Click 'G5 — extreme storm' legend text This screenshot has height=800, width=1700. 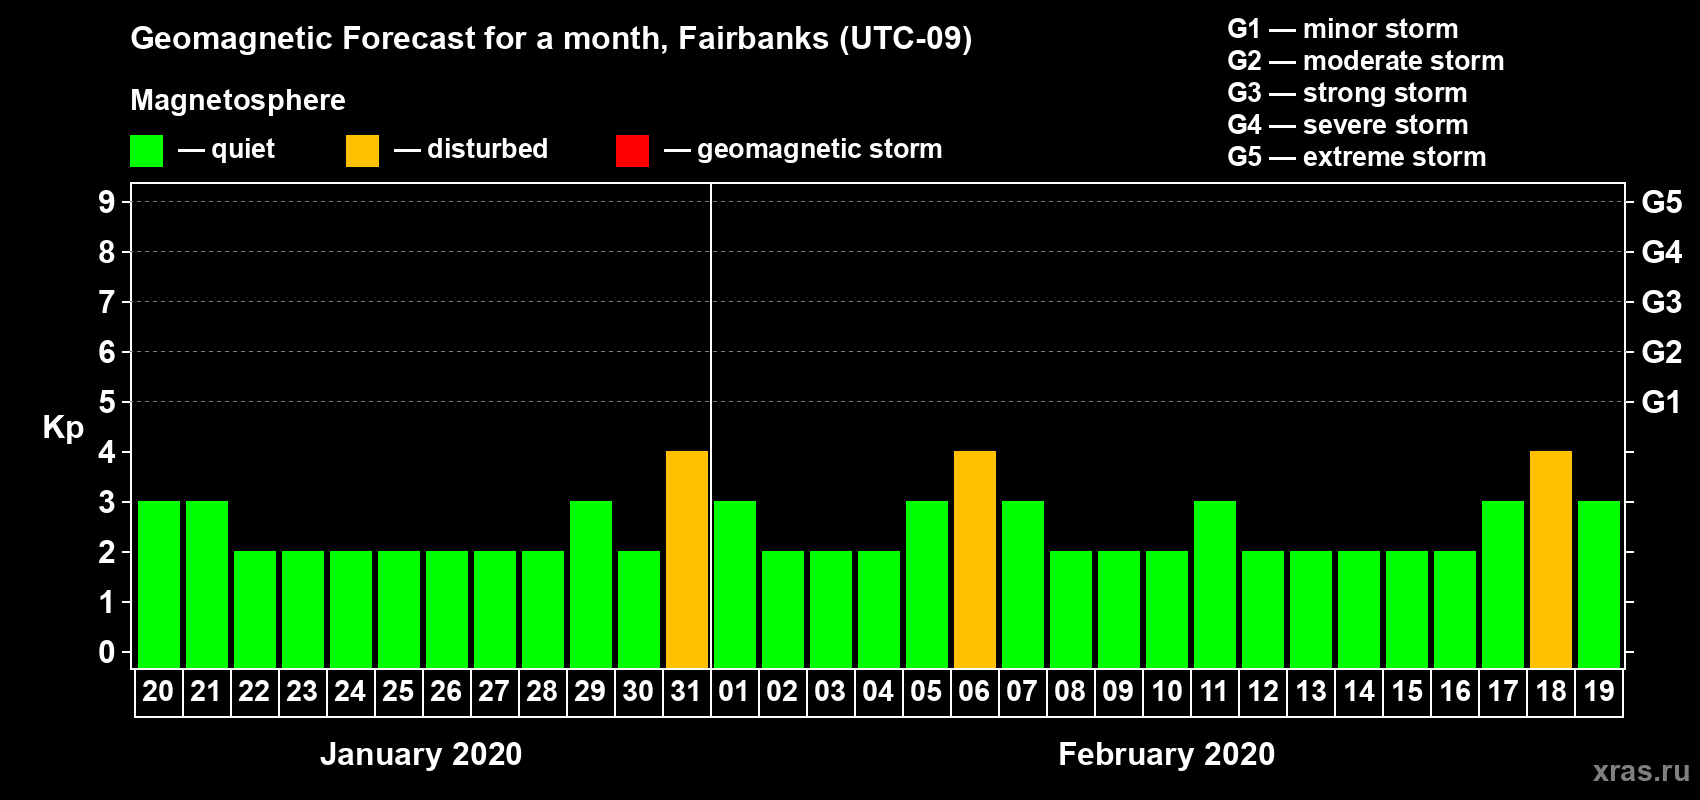click(1357, 157)
